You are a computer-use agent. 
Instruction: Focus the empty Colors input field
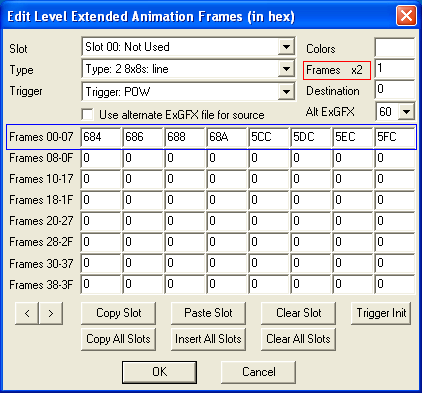395,47
